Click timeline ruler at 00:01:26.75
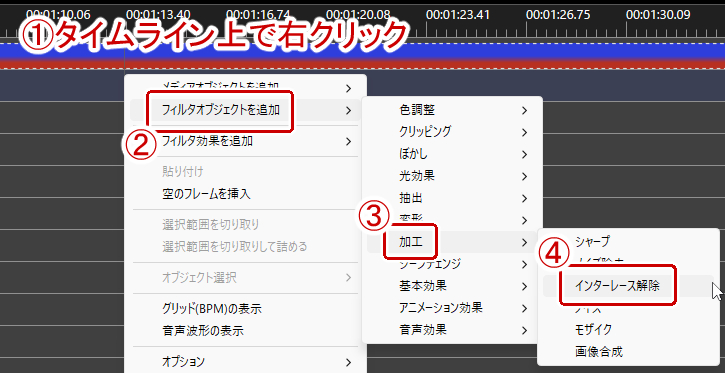Image resolution: width=725 pixels, height=373 pixels. [x=558, y=14]
